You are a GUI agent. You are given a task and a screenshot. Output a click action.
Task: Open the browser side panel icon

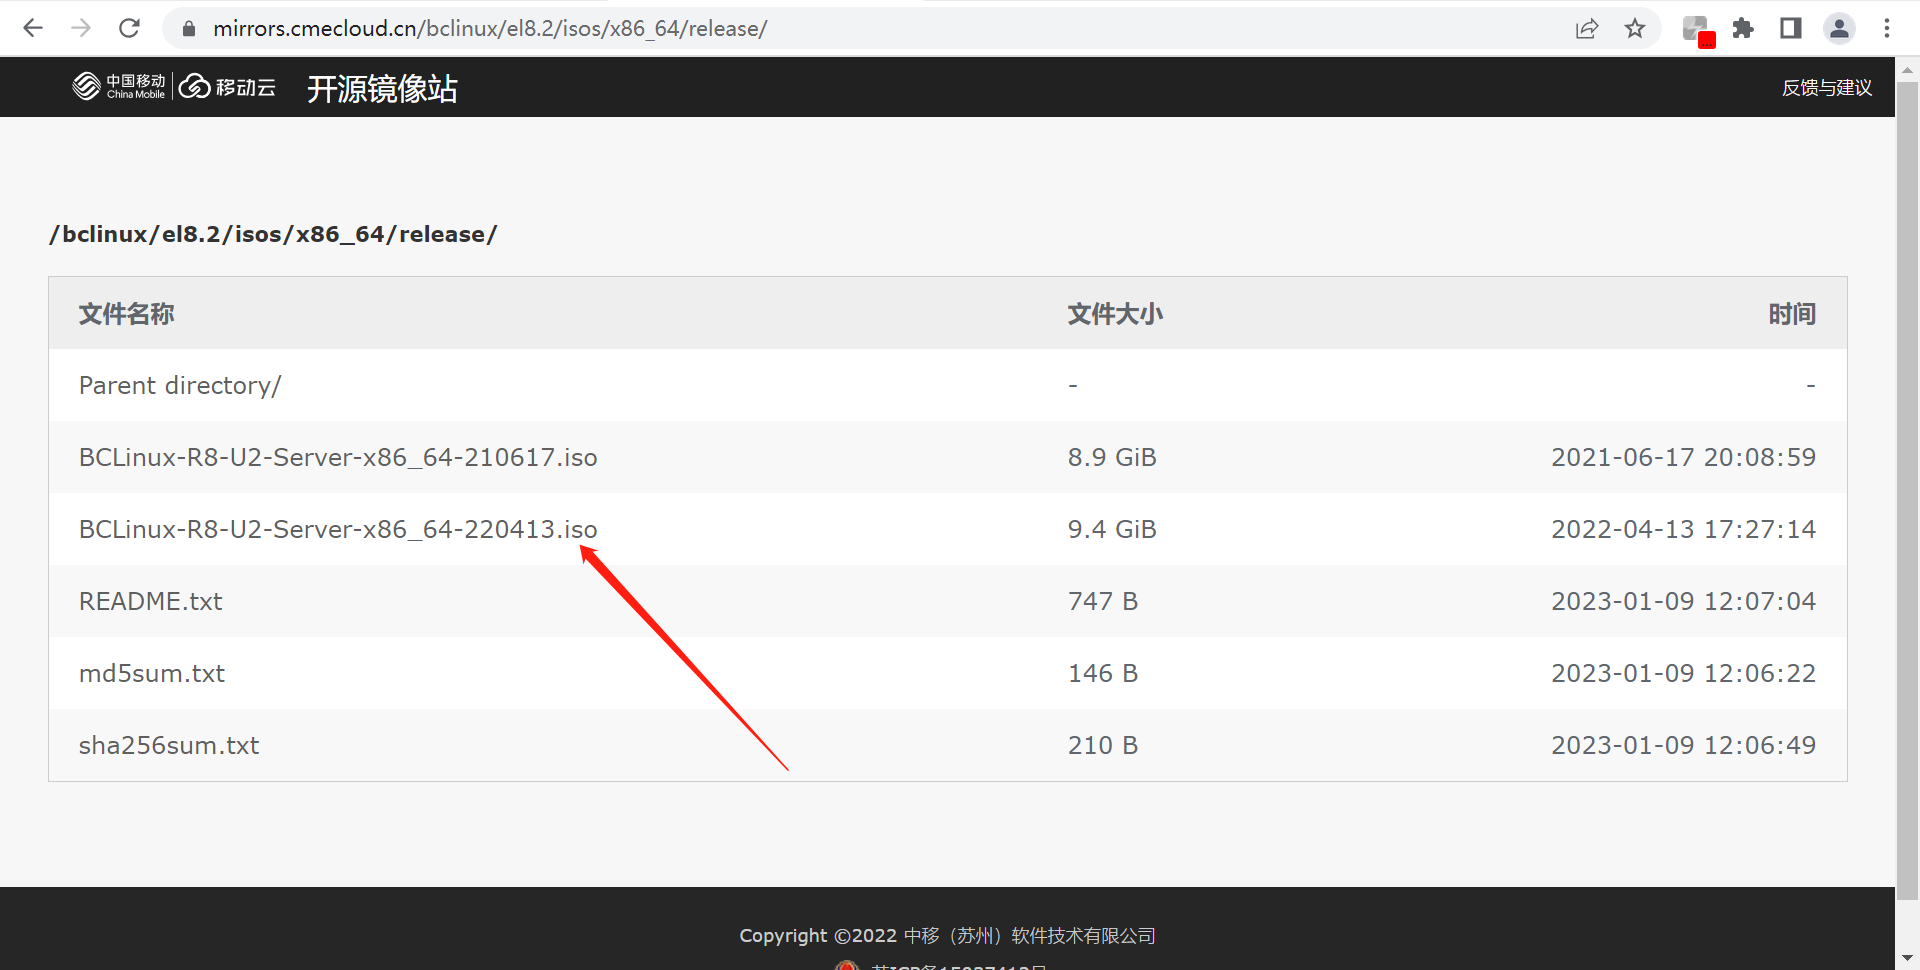(1790, 28)
